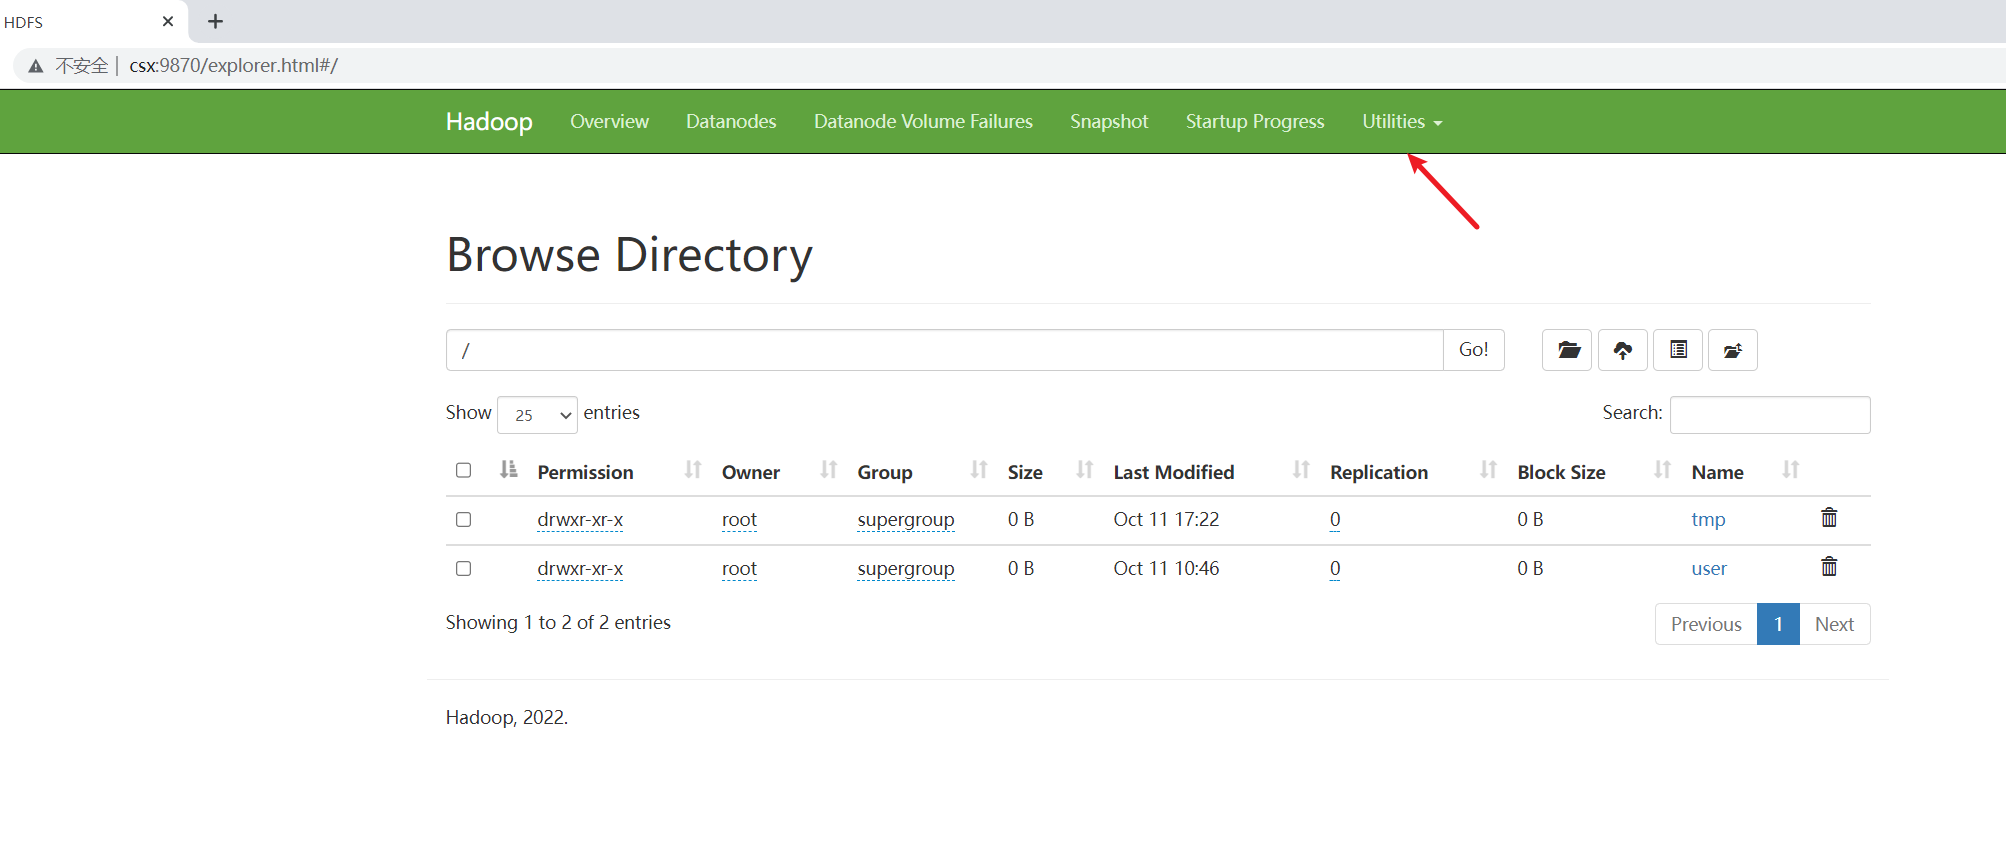Viewport: 2006px width, 864px height.
Task: Click owner root in tmp row
Action: pyautogui.click(x=739, y=519)
